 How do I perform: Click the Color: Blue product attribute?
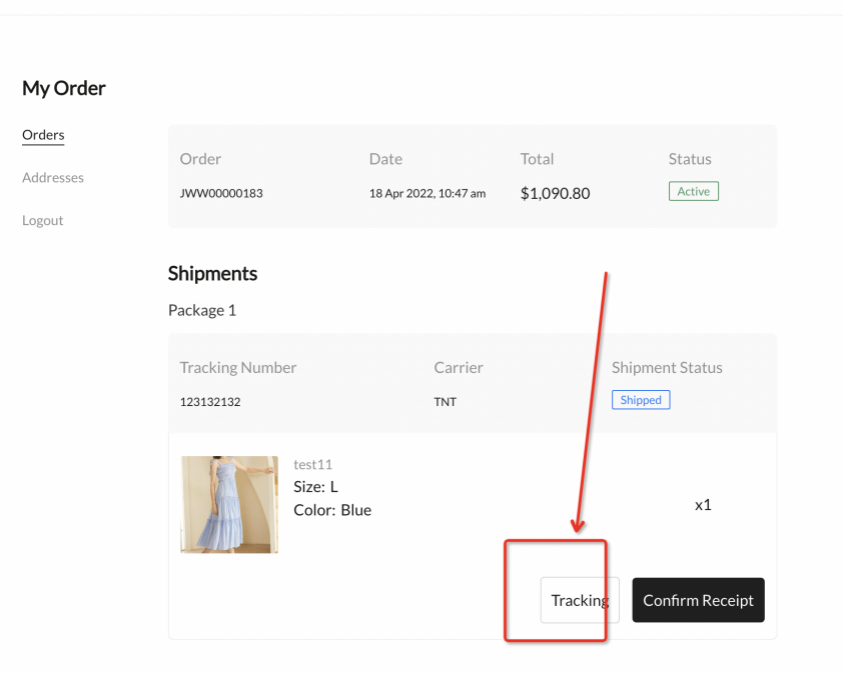(332, 510)
